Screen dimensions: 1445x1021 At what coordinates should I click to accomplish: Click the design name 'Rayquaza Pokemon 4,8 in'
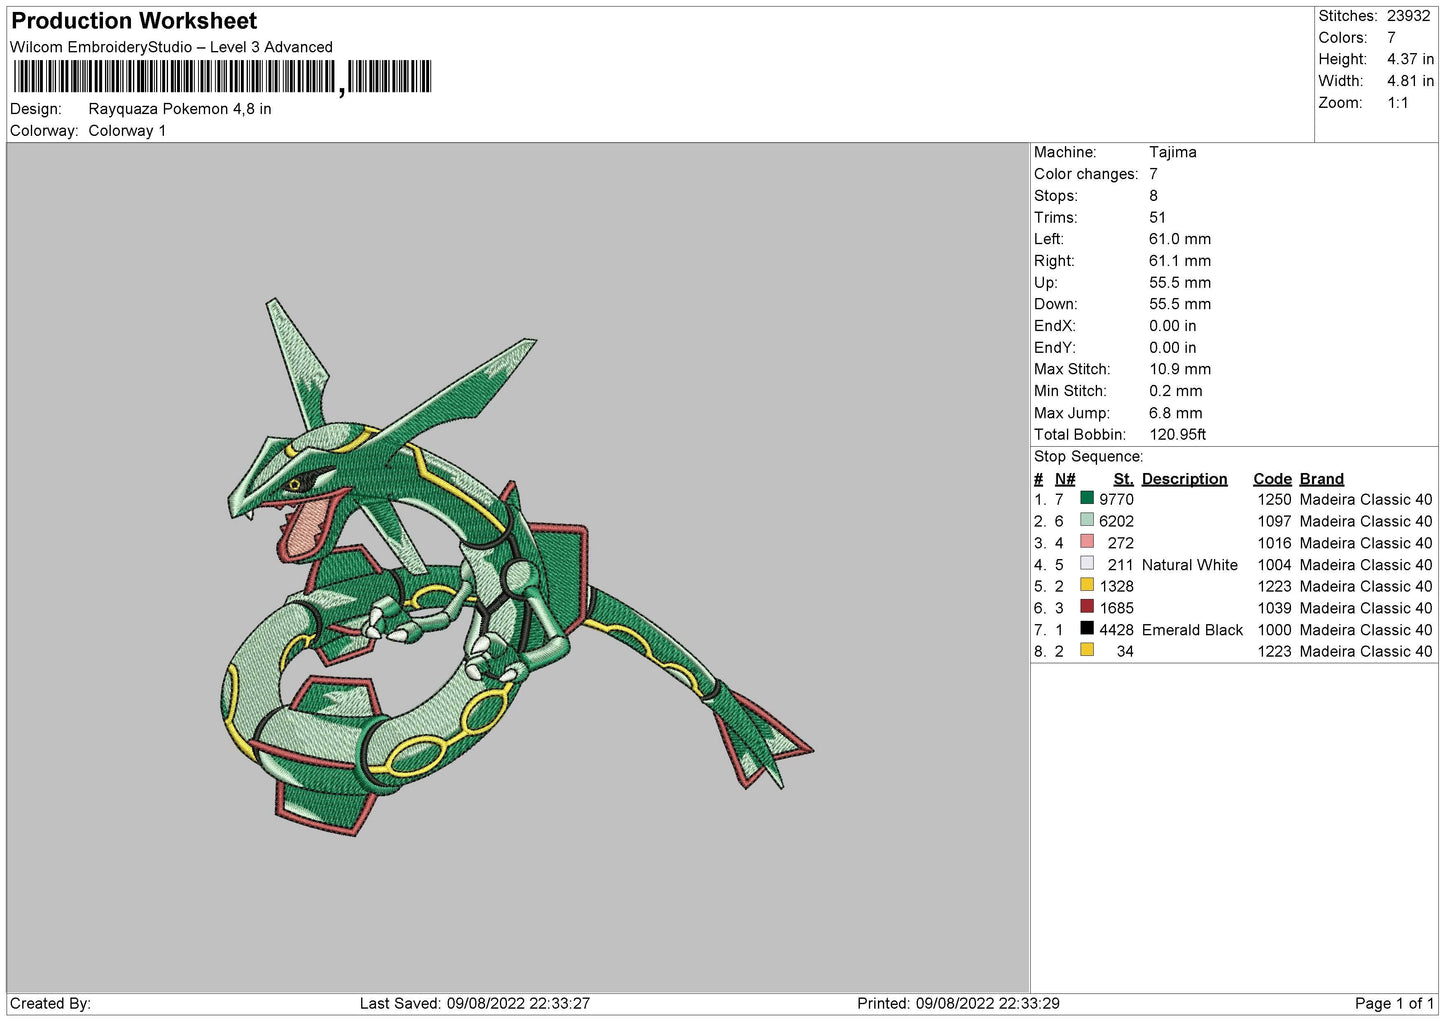tap(180, 109)
